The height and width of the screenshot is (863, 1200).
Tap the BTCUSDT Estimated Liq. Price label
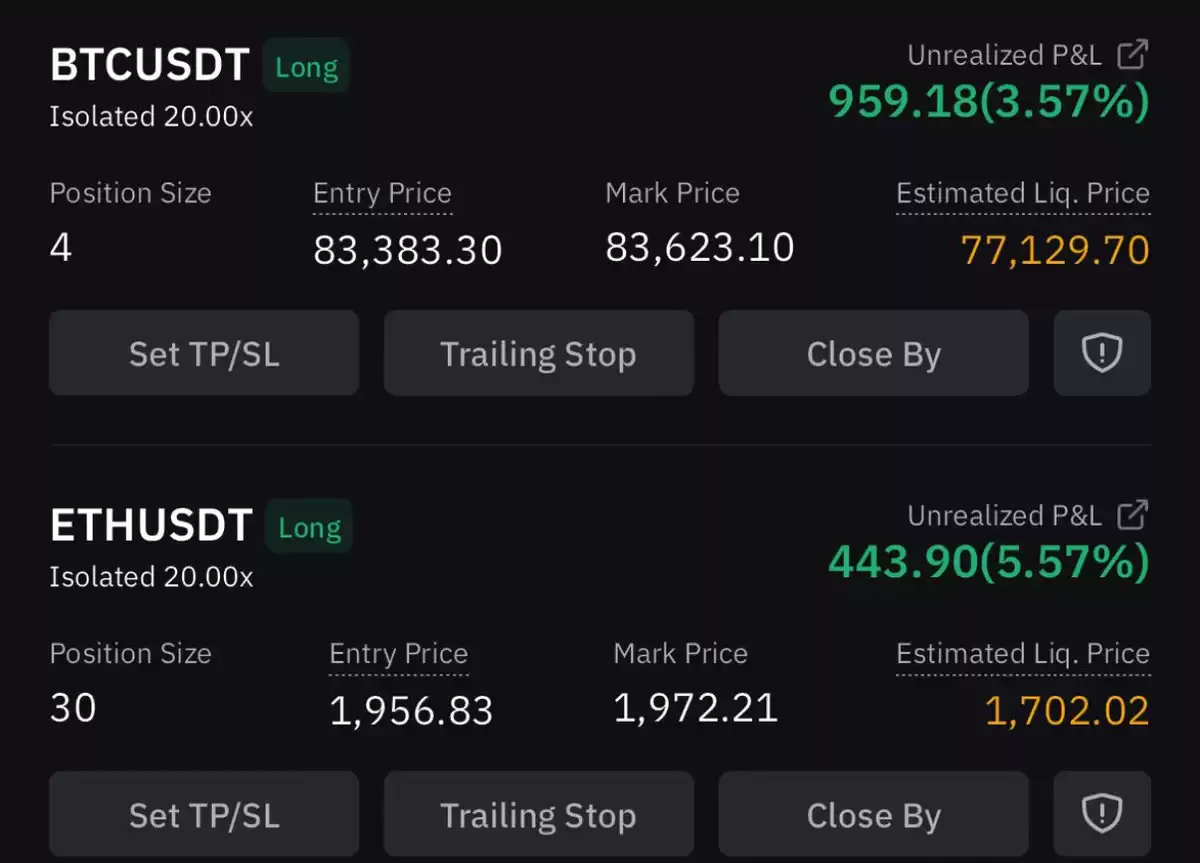pyautogui.click(x=1023, y=193)
